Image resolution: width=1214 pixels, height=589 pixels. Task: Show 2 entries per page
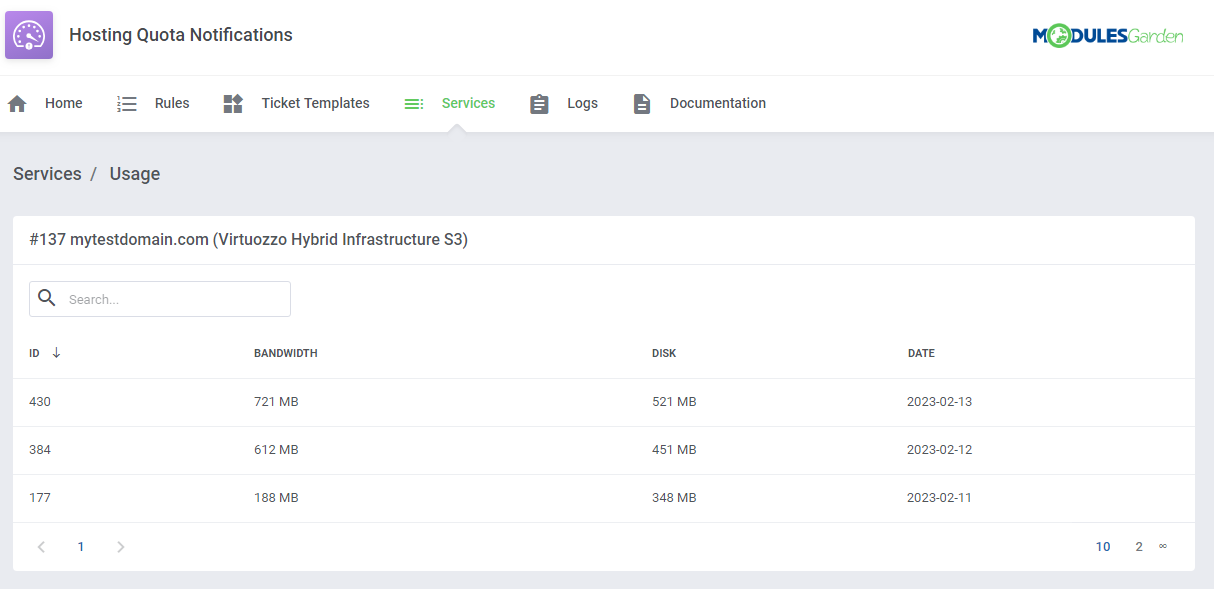(1139, 547)
